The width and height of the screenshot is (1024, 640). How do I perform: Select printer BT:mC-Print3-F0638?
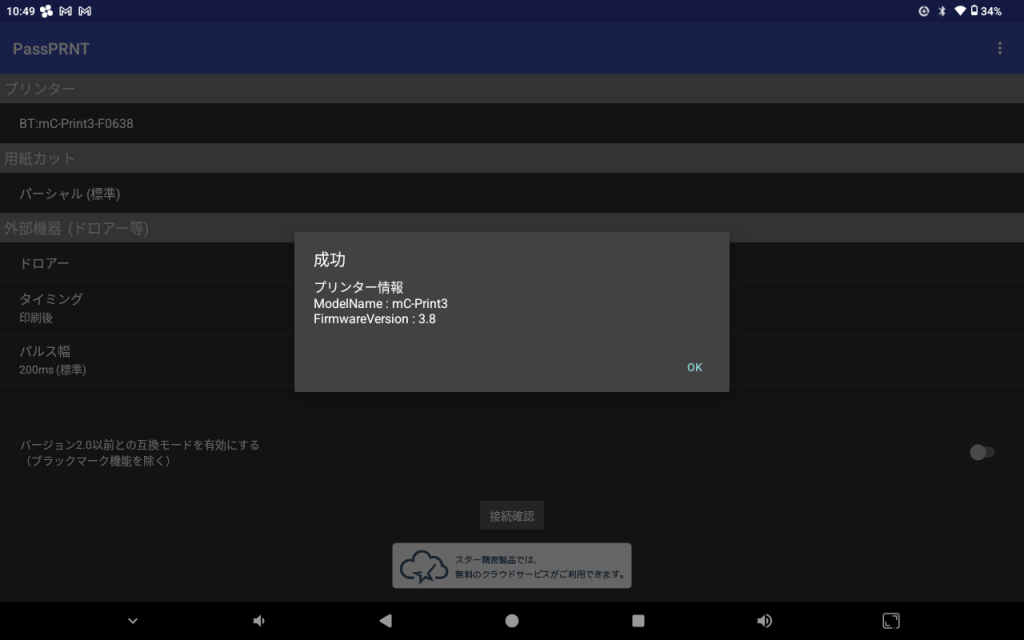coord(76,124)
